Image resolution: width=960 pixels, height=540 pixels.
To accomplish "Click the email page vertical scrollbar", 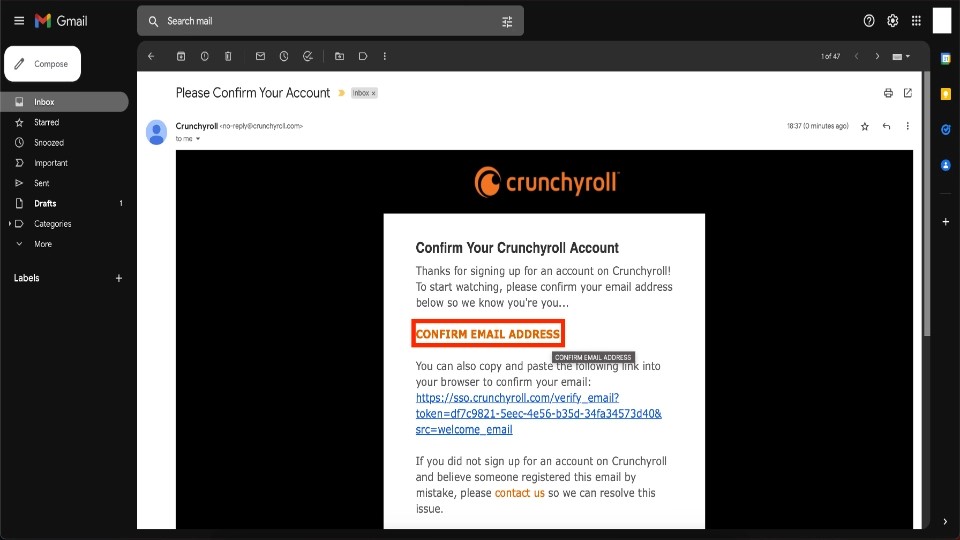I will tap(926, 203).
